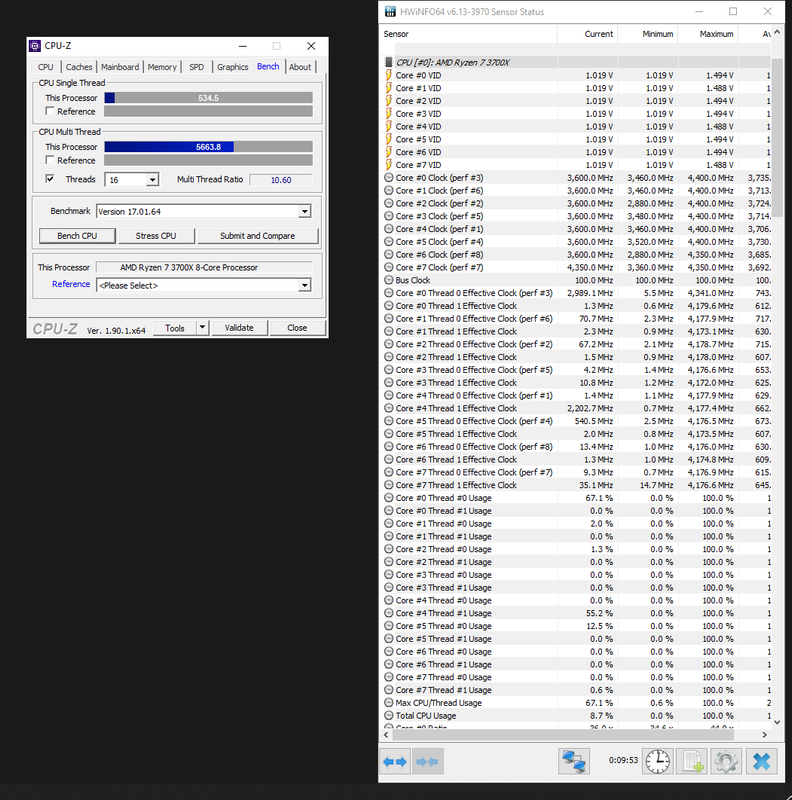The image size is (792, 800).
Task: Click scroll-down arrow in HWiNFO list
Action: tap(777, 721)
